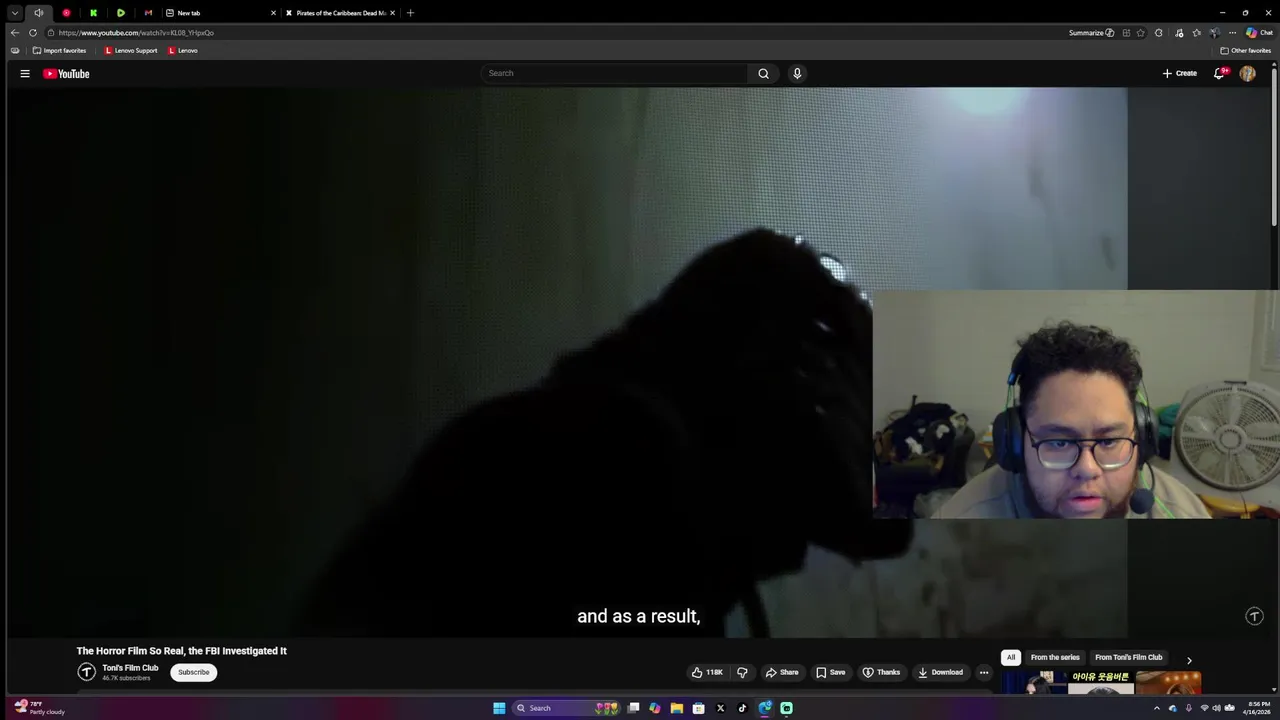1280x720 pixels.
Task: Open tab actions dropdown arrow
Action: tap(14, 13)
